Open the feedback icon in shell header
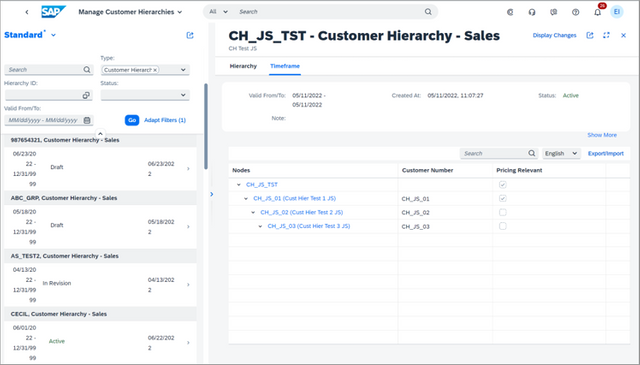The width and height of the screenshot is (640, 365). click(553, 12)
